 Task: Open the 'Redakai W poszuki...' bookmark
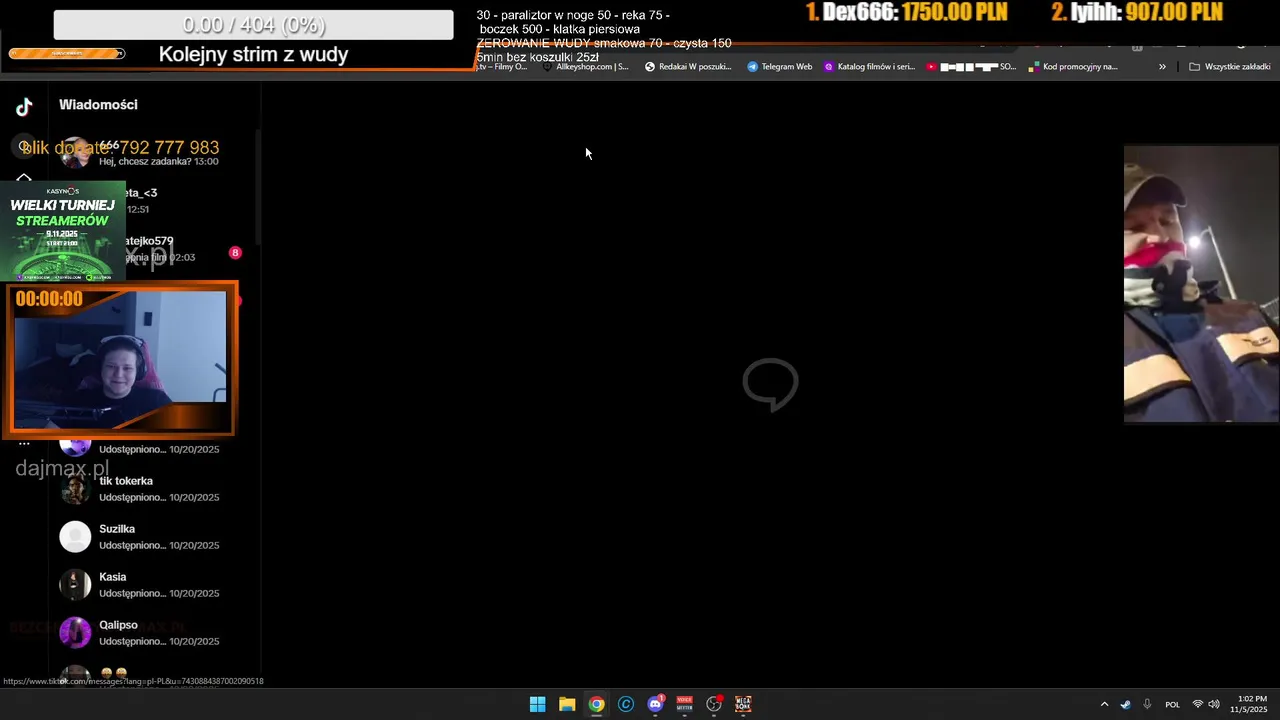[x=688, y=67]
